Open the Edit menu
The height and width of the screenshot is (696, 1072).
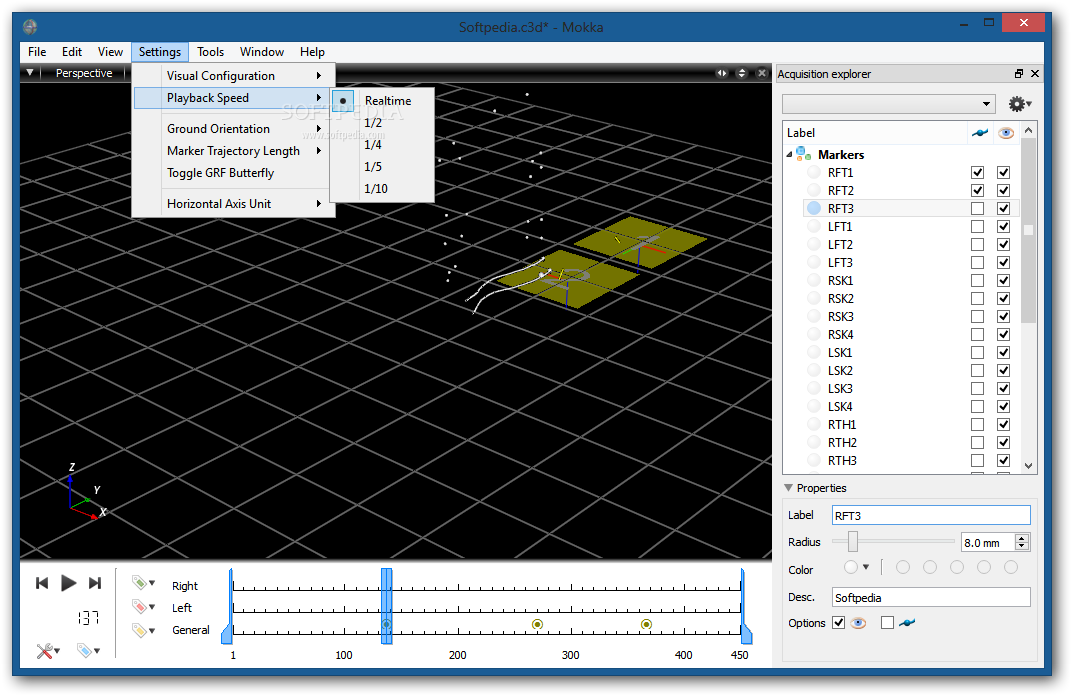(72, 52)
